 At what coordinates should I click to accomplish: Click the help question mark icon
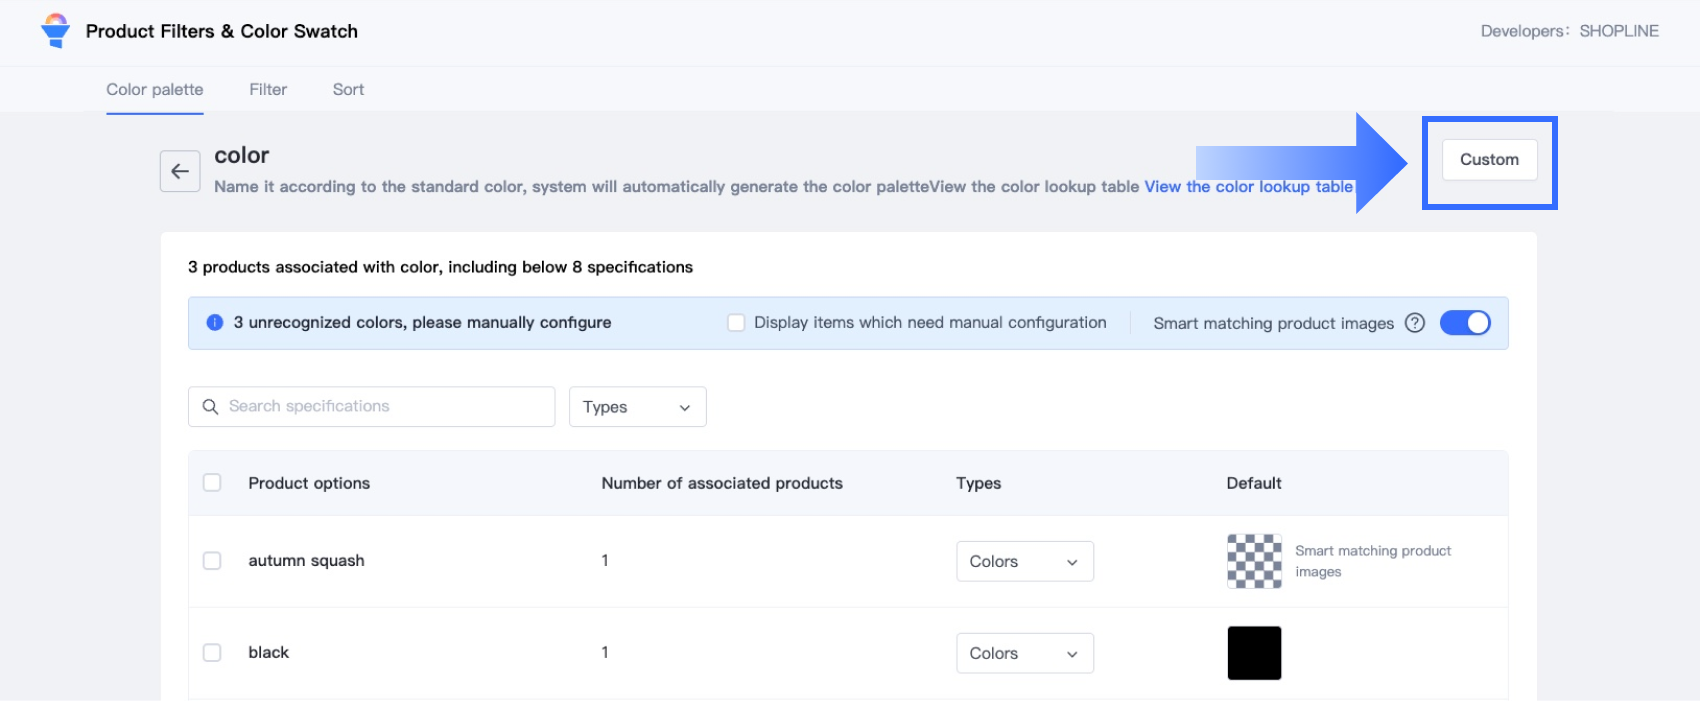tap(1414, 323)
